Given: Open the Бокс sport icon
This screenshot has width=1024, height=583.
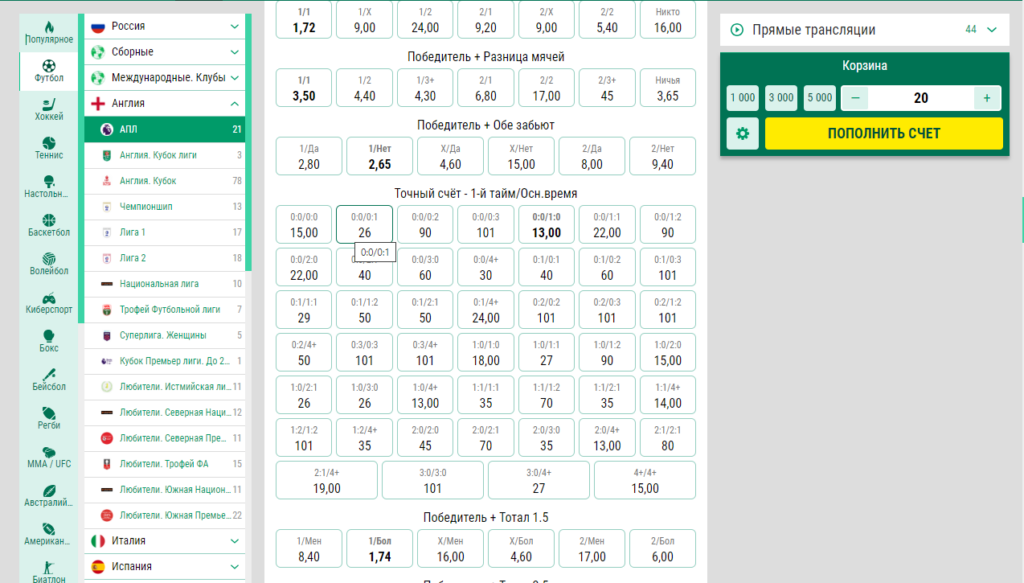Looking at the screenshot, I should [x=49, y=341].
